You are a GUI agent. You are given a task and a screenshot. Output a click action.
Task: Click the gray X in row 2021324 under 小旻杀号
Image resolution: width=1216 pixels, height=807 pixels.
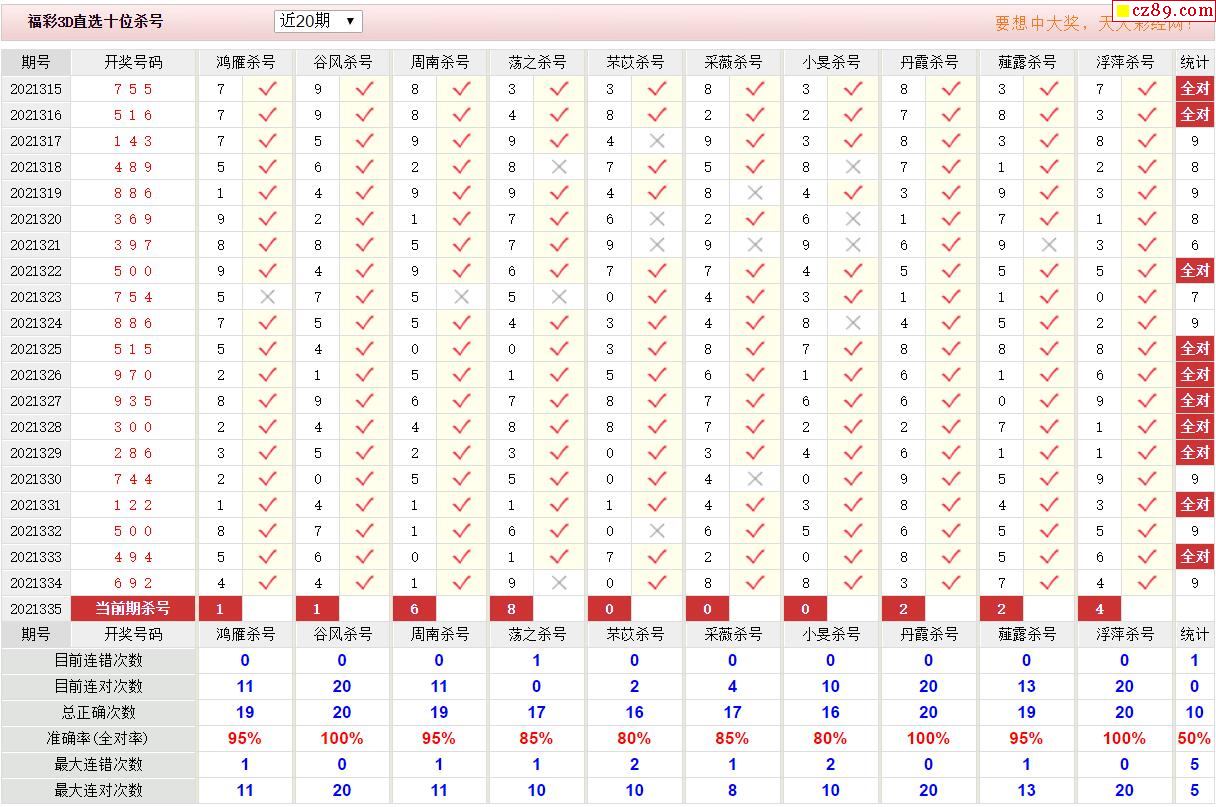pyautogui.click(x=853, y=323)
